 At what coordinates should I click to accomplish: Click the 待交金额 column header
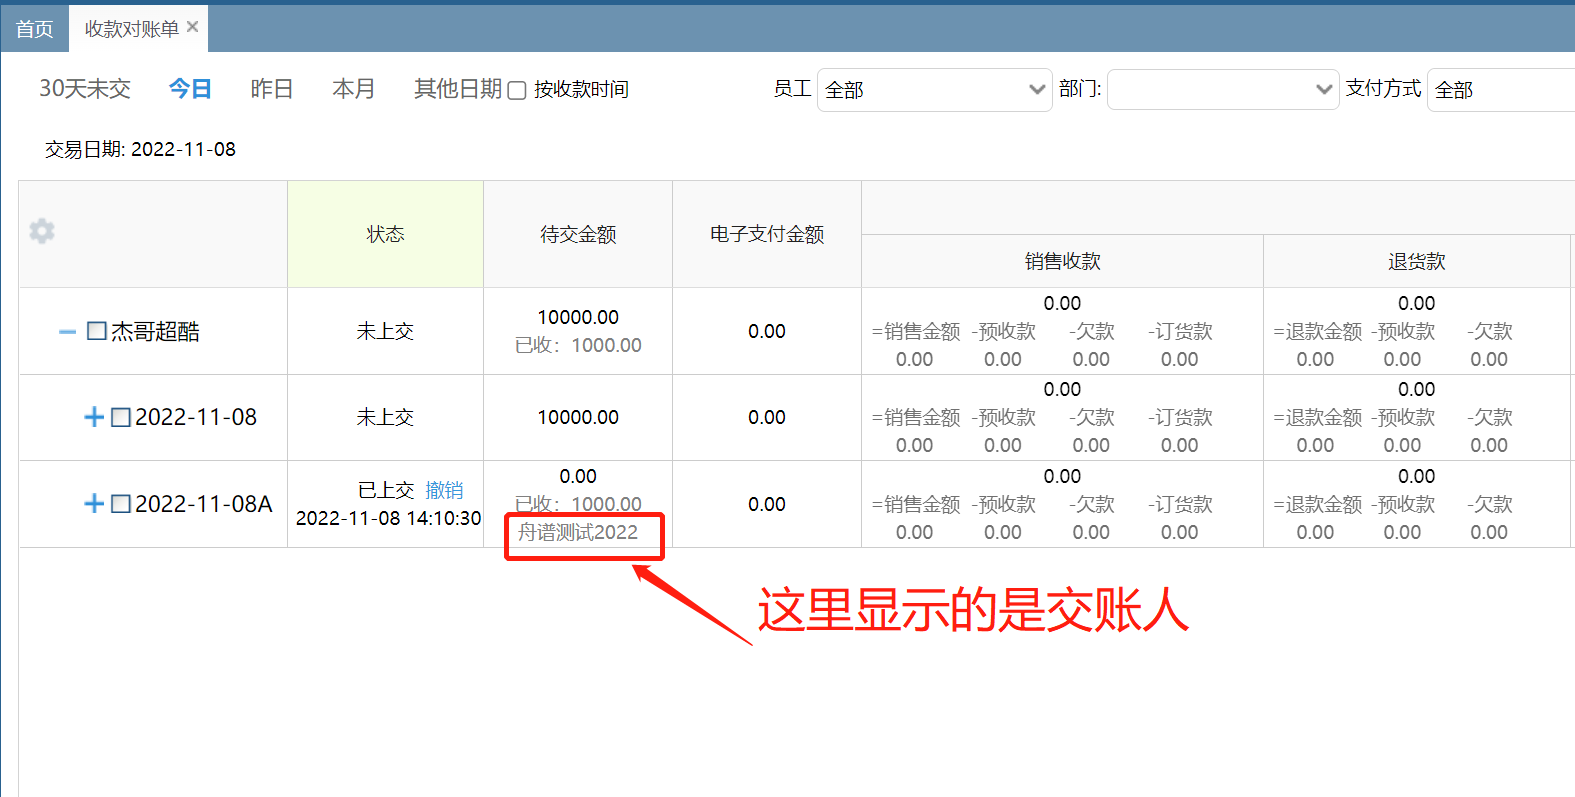coord(578,234)
